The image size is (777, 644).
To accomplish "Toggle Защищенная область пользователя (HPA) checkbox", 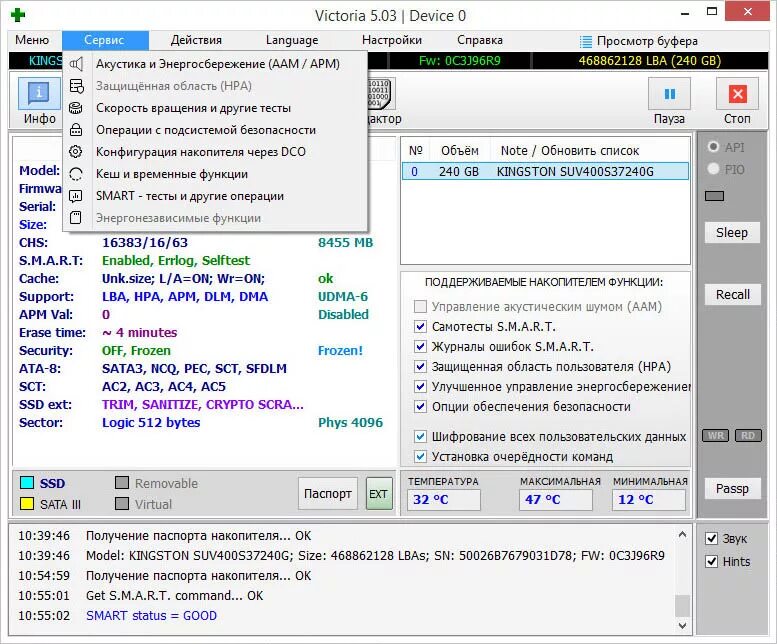I will pyautogui.click(x=420, y=367).
